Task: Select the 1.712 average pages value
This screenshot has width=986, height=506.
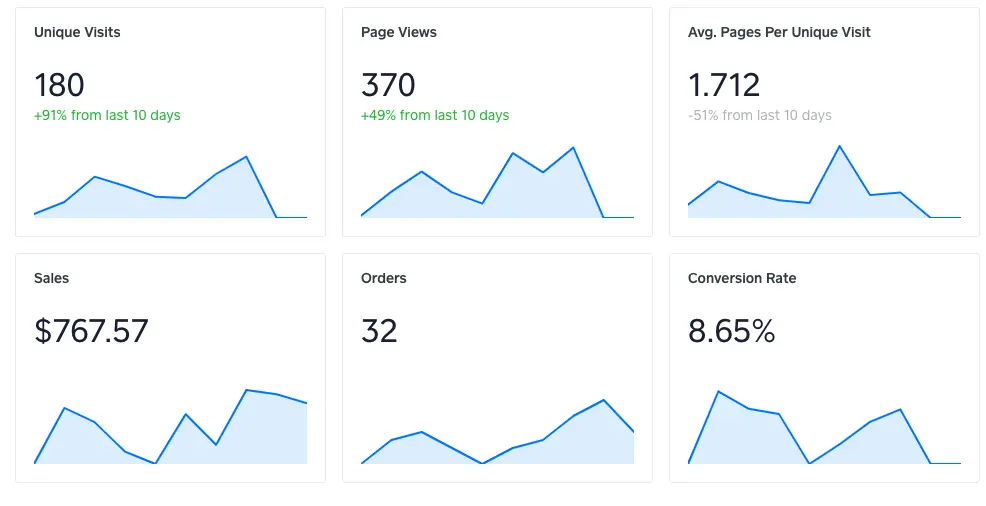Action: 724,85
